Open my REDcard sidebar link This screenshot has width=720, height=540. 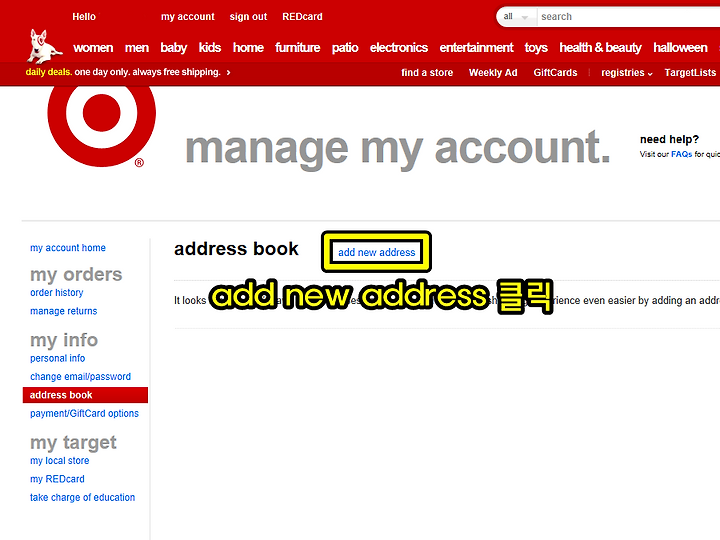[57, 479]
